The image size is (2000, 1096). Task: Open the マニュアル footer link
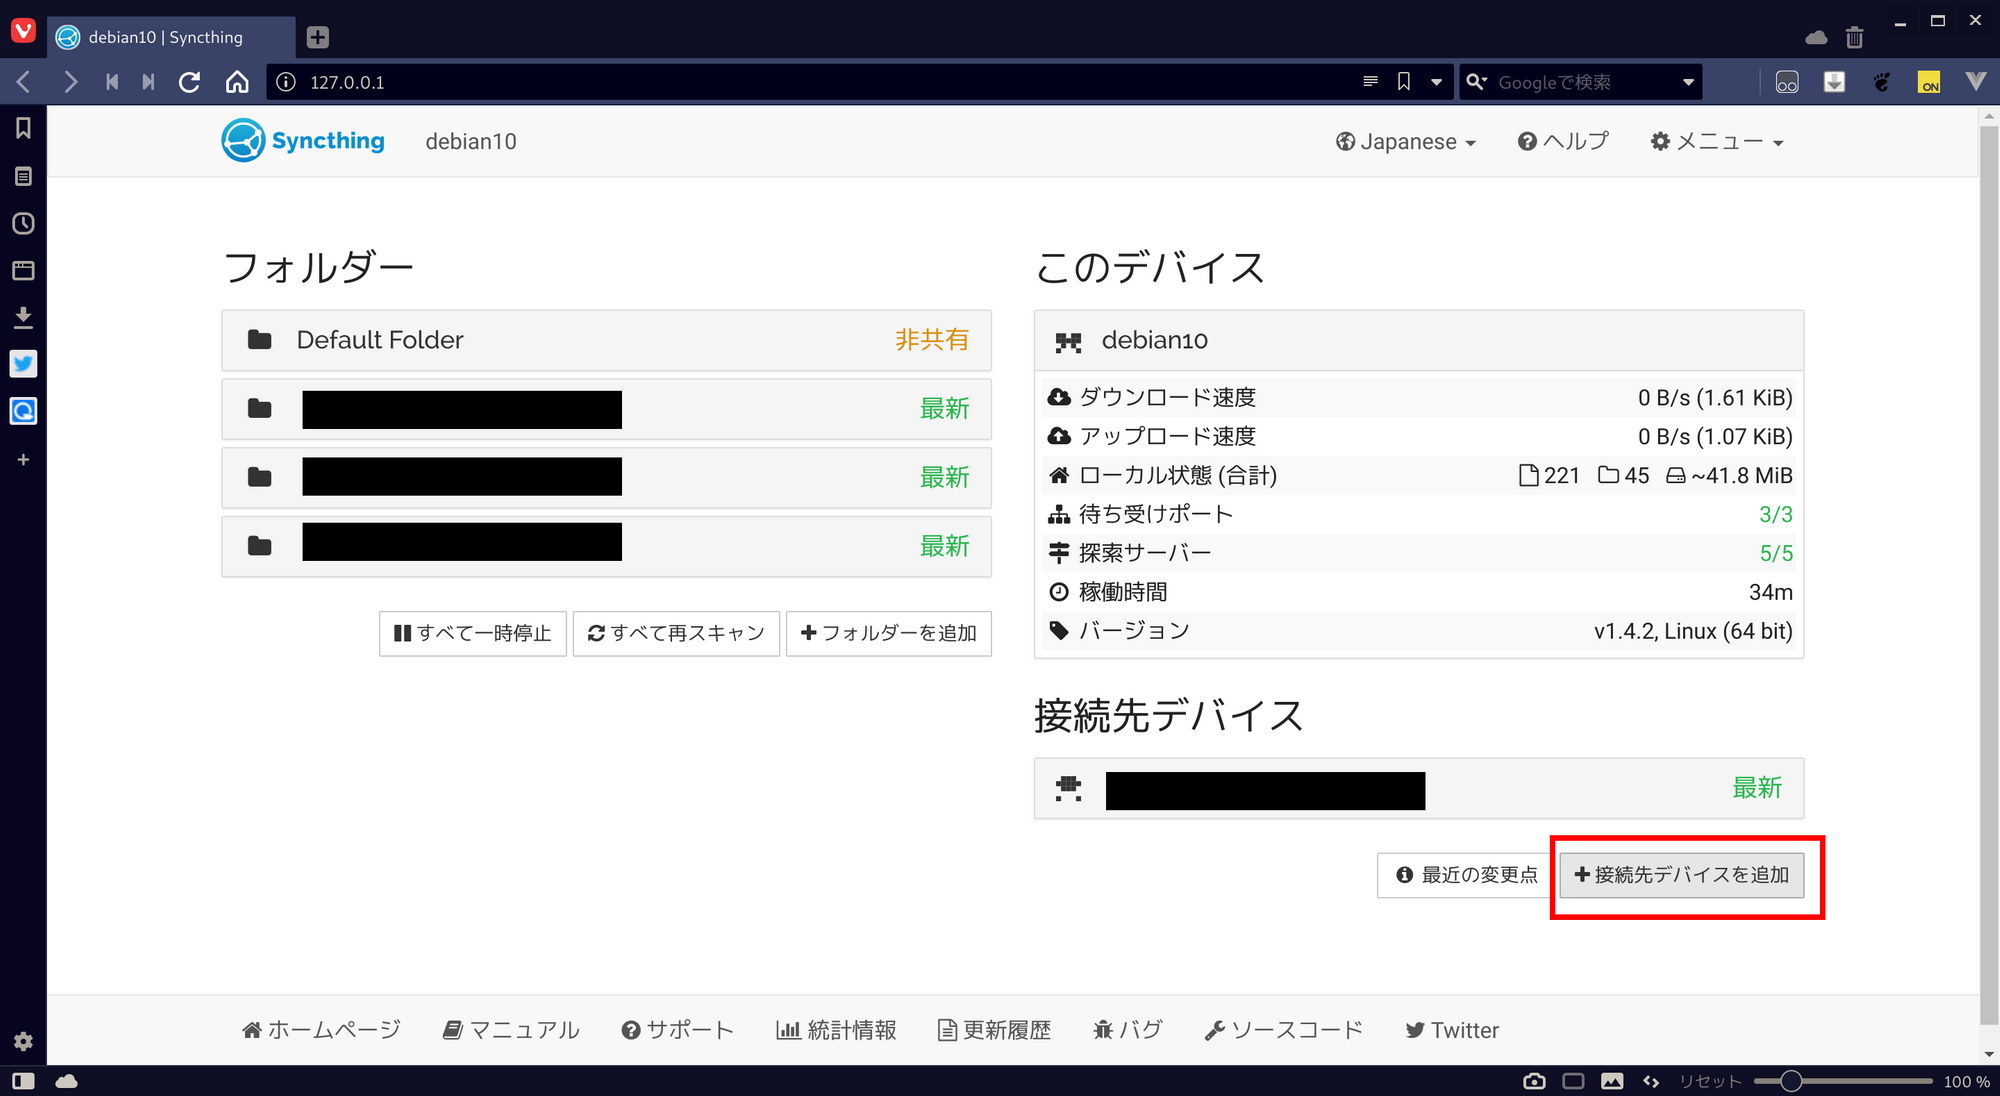511,1030
